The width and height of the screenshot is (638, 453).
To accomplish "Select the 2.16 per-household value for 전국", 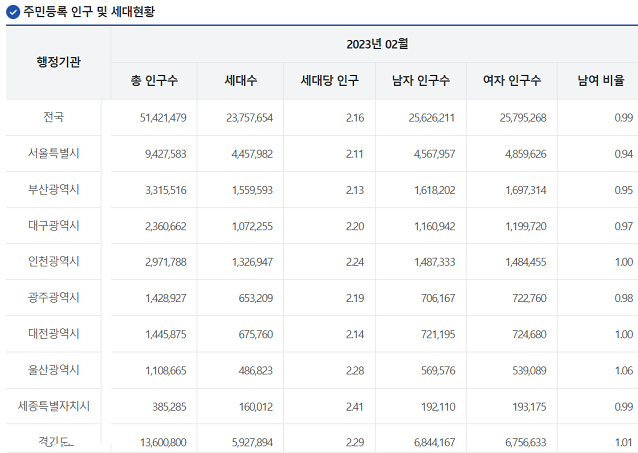I will [355, 118].
